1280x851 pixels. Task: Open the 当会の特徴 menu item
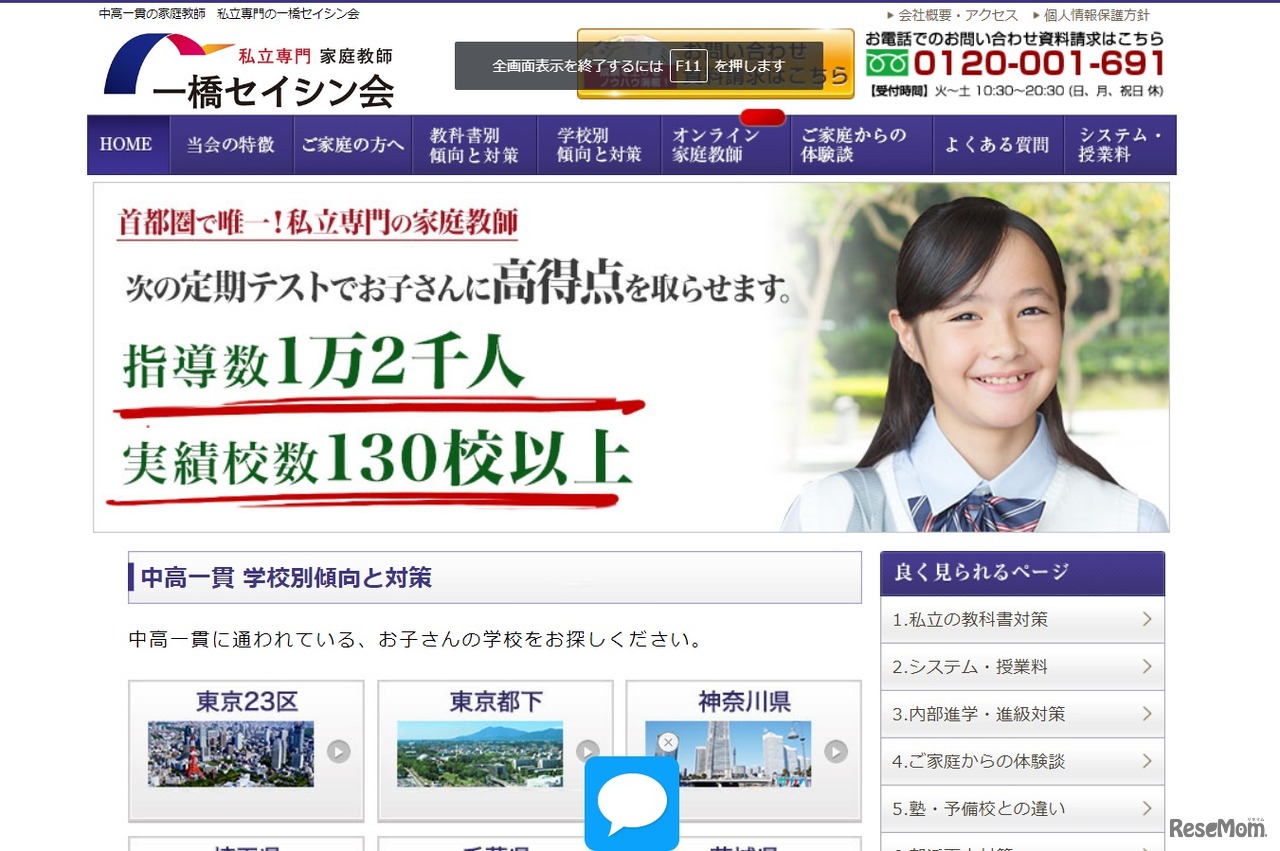click(231, 145)
